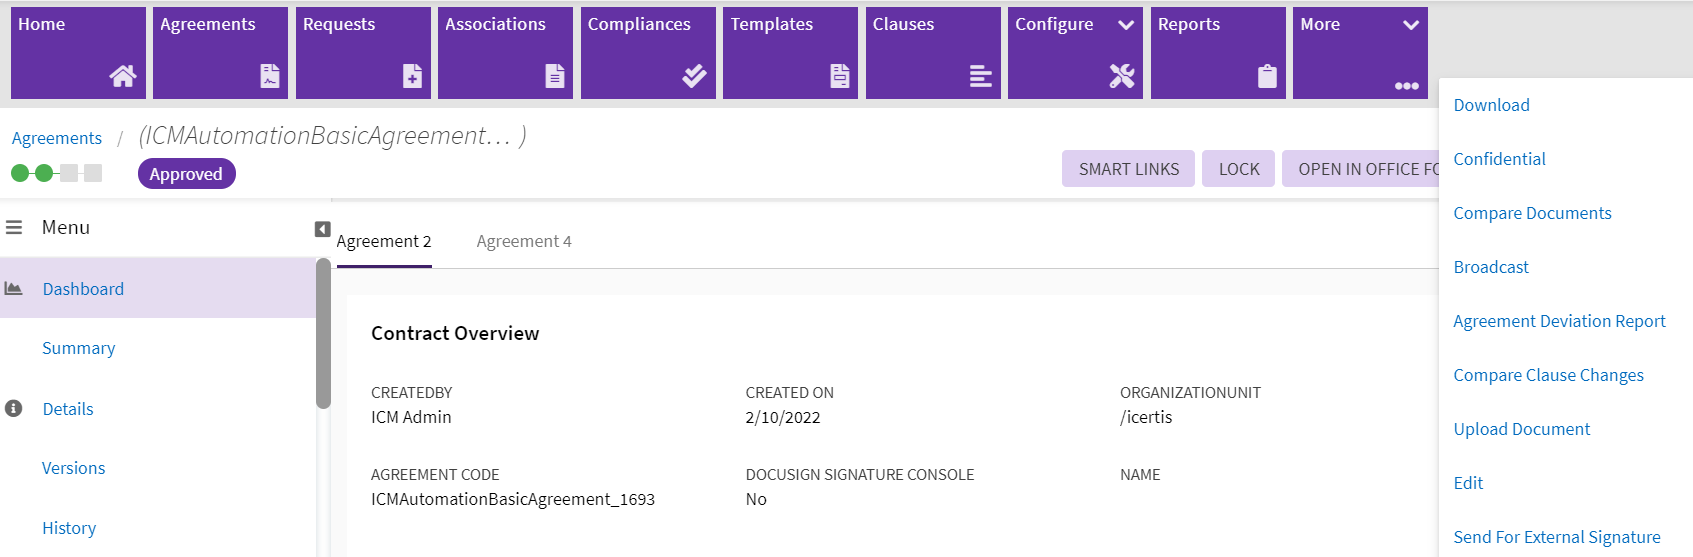Click the Agreements breadcrumb link
This screenshot has height=557, width=1693.
click(x=57, y=138)
